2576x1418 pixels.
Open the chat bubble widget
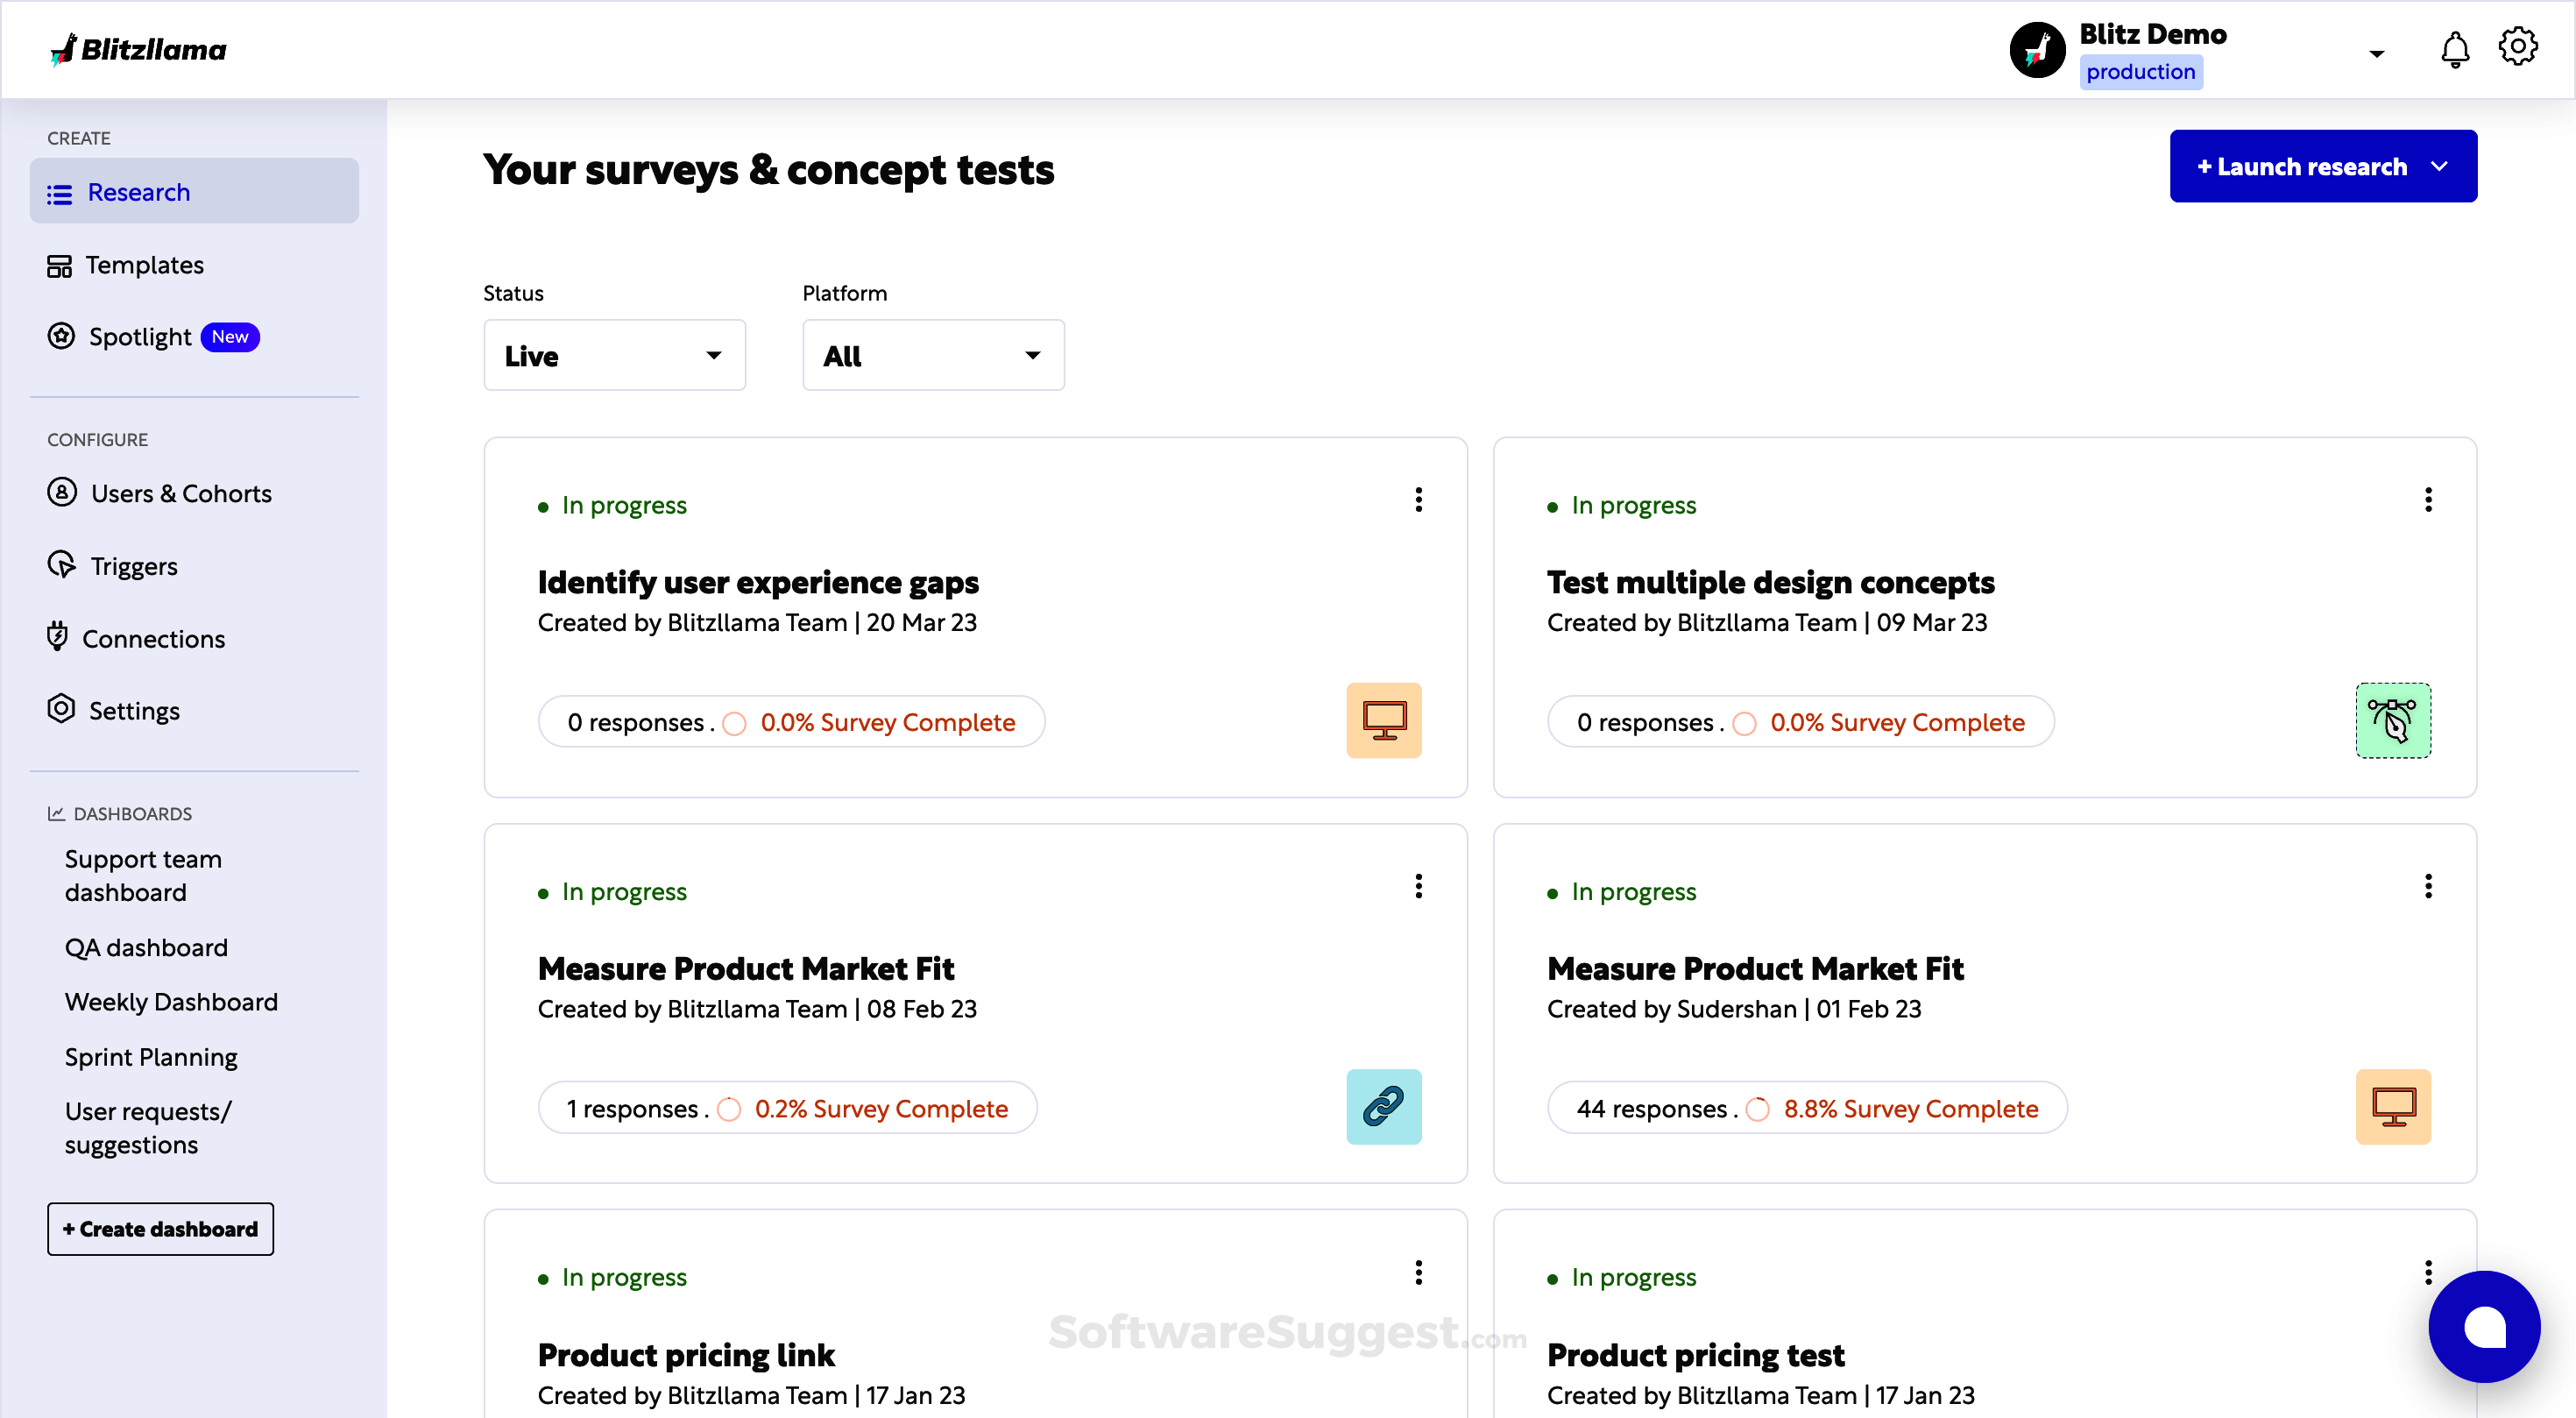(x=2483, y=1326)
